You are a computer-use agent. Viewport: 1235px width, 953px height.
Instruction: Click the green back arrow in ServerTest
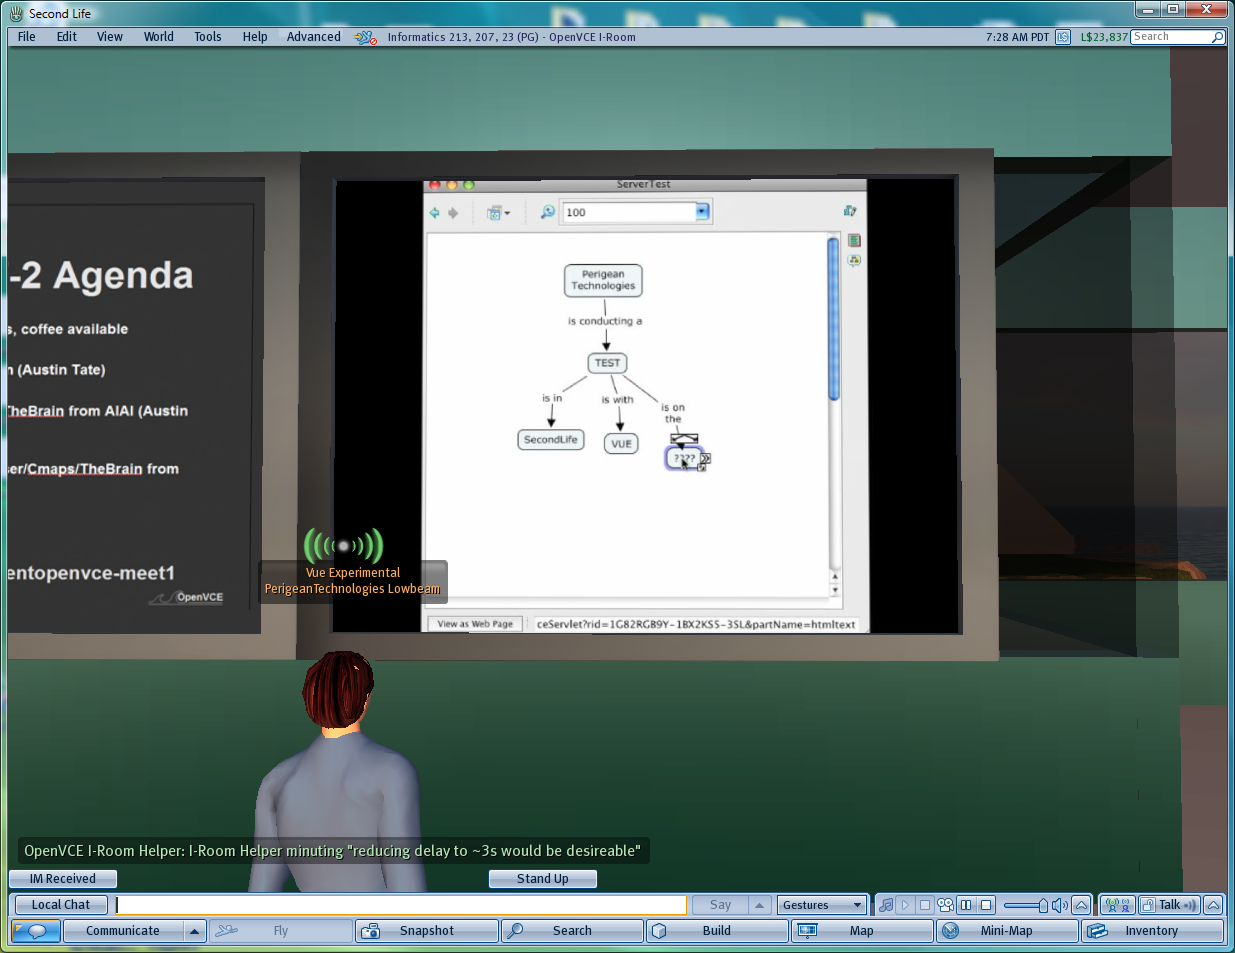click(435, 213)
